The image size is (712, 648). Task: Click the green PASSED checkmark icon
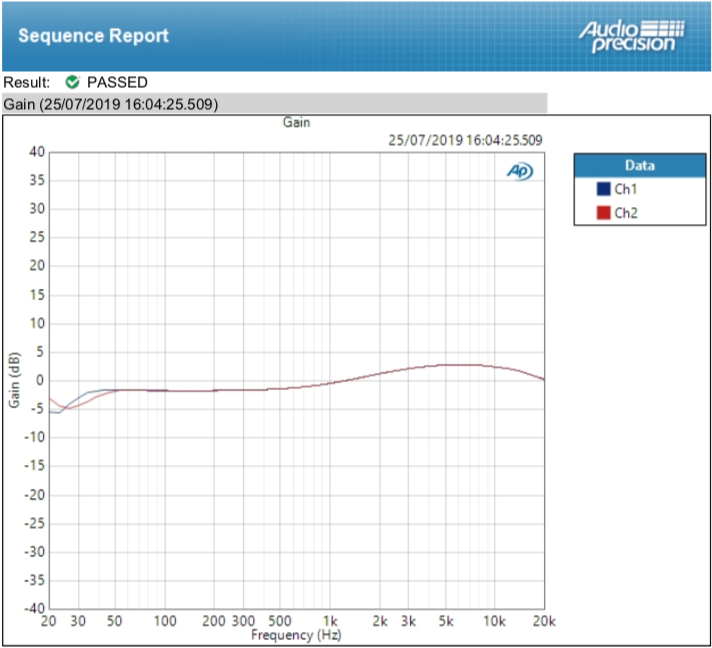click(72, 82)
